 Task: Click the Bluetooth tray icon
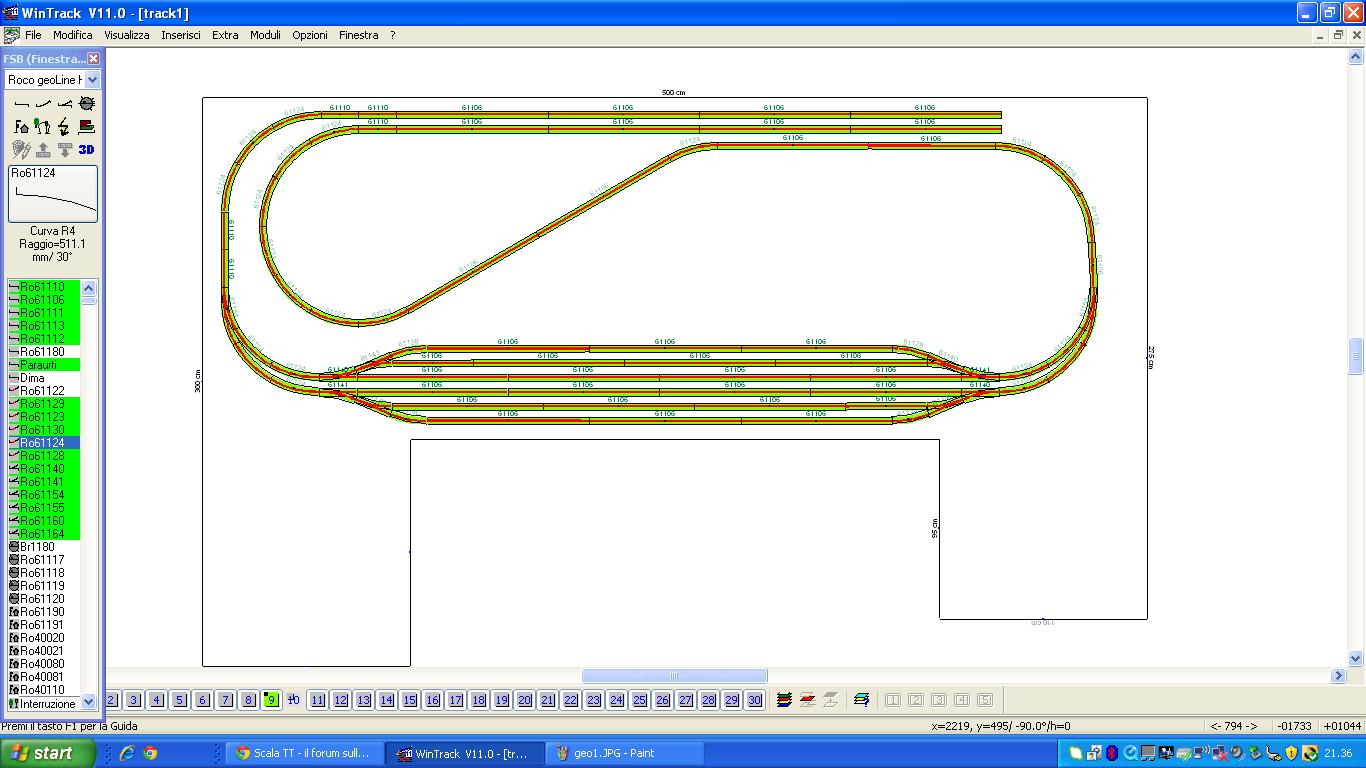(1111, 753)
